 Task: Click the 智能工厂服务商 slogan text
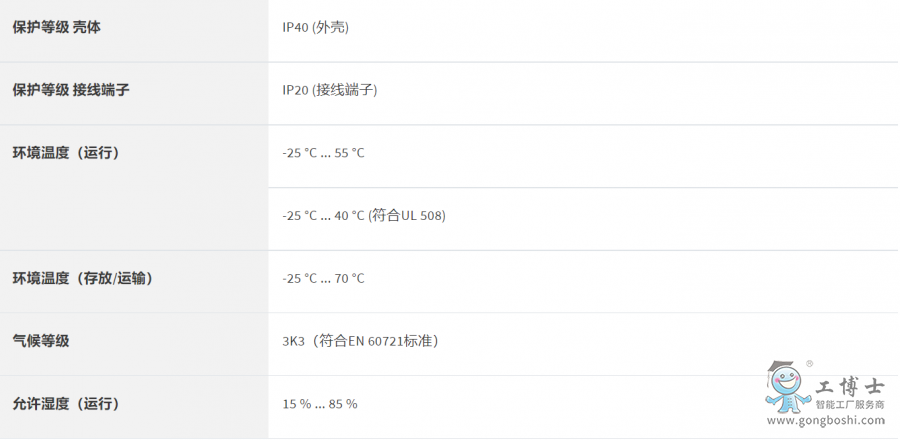(850, 405)
